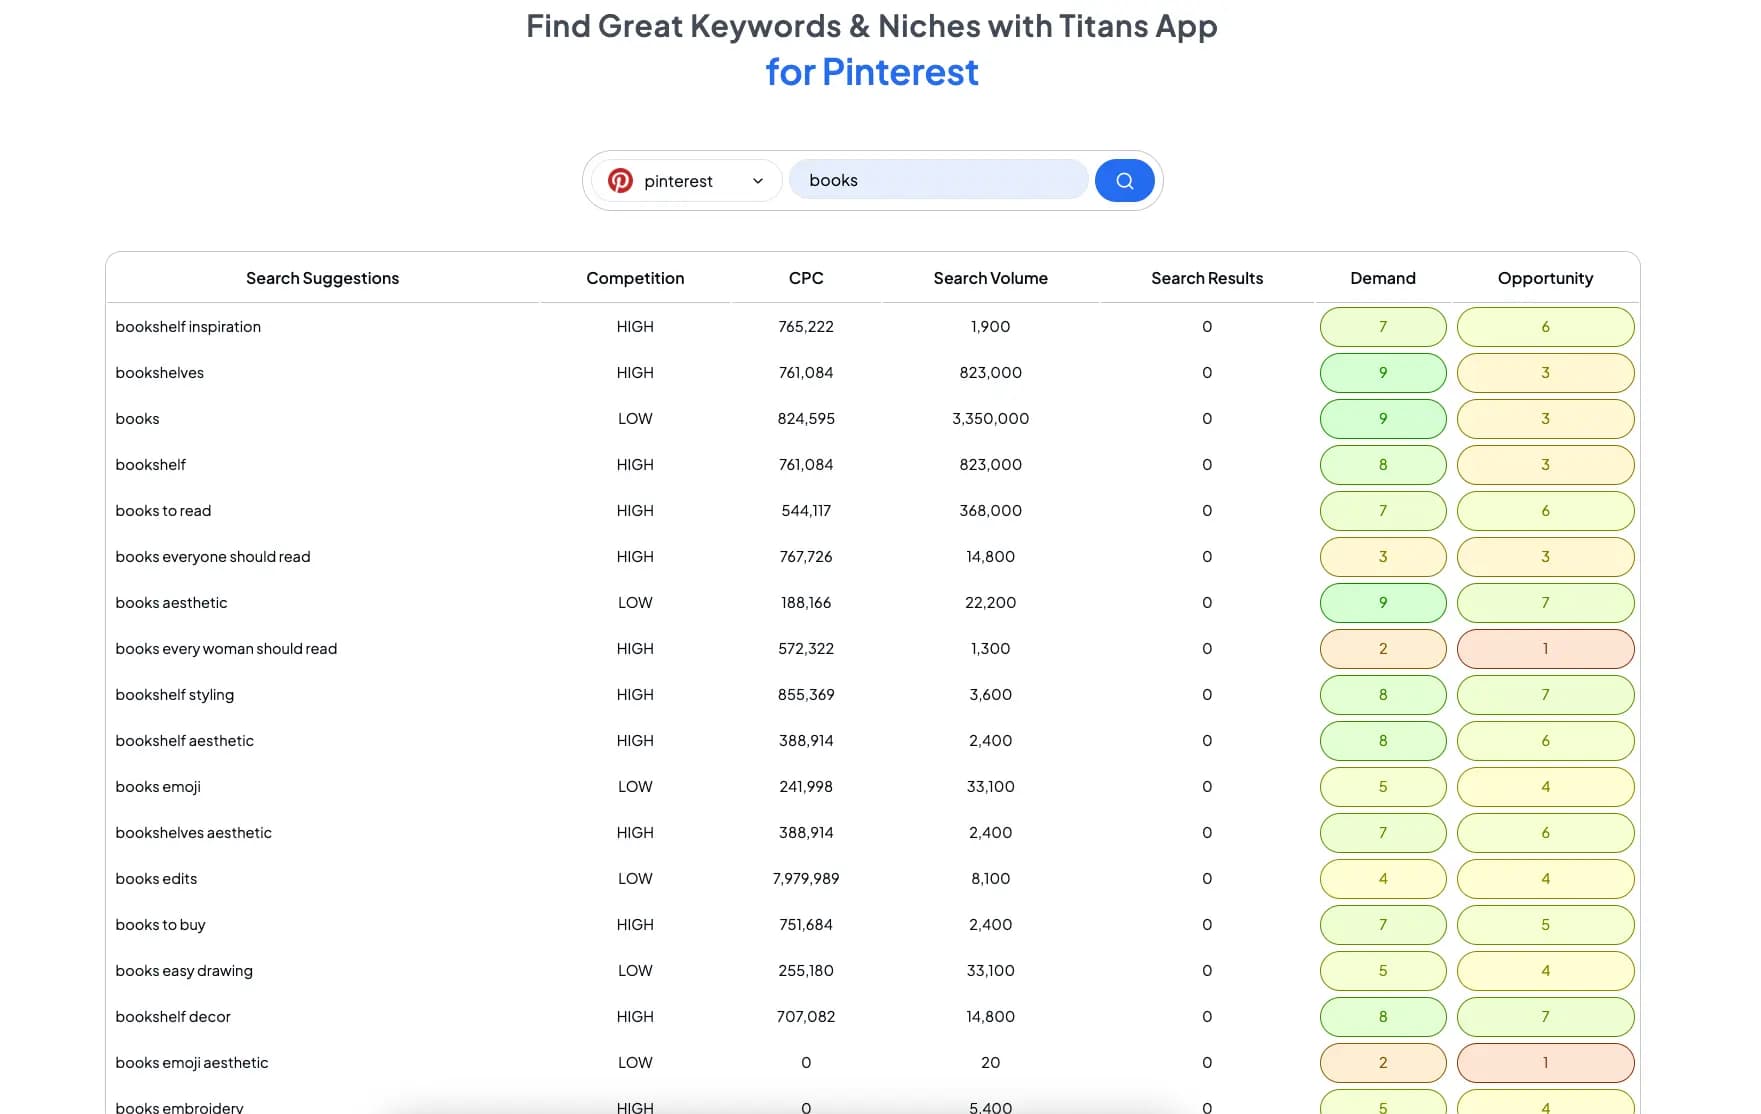Viewport: 1761px width, 1114px height.
Task: Click the blue search magnifier button
Action: [1124, 181]
